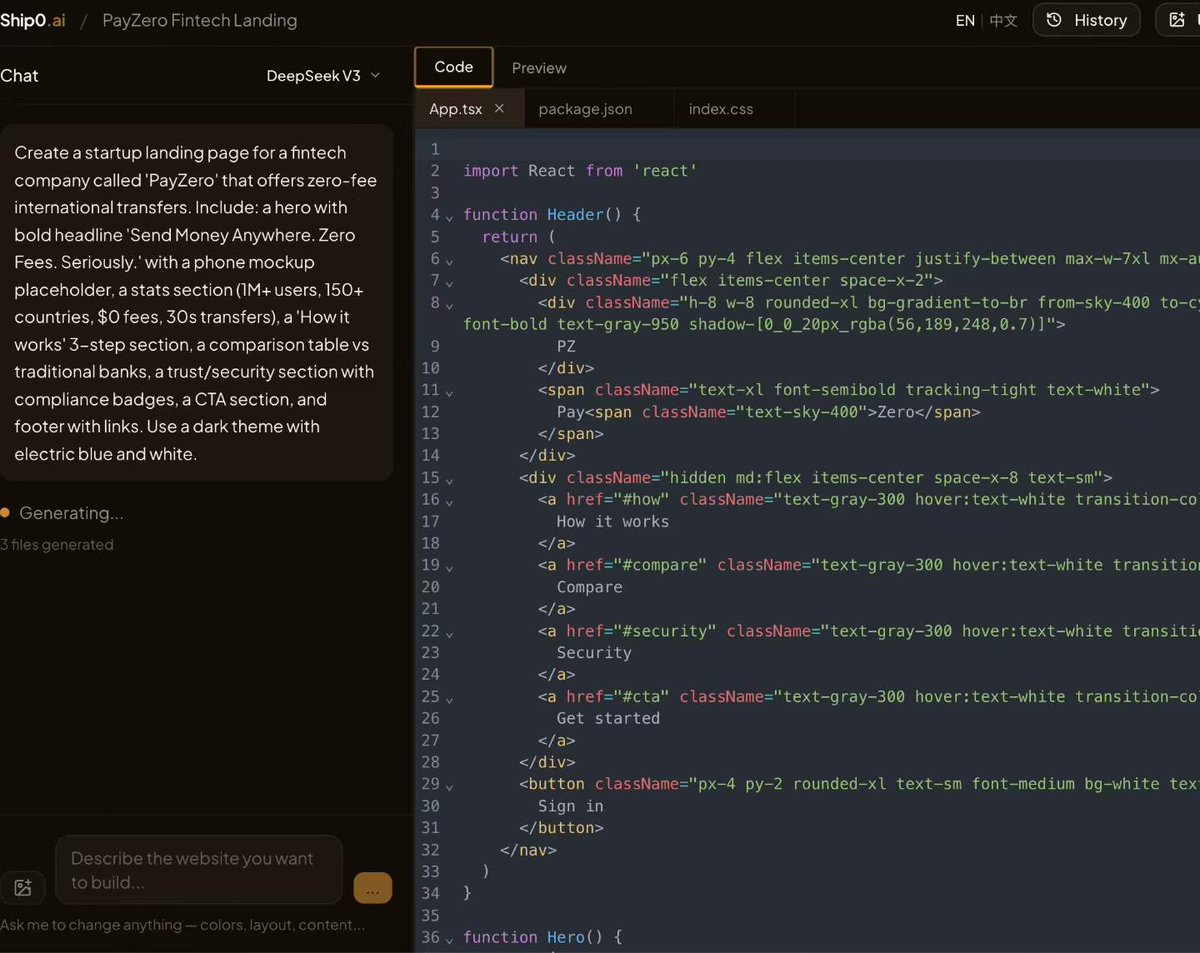Click 'import React from react' on line 2
The width and height of the screenshot is (1200, 953).
click(x=580, y=171)
